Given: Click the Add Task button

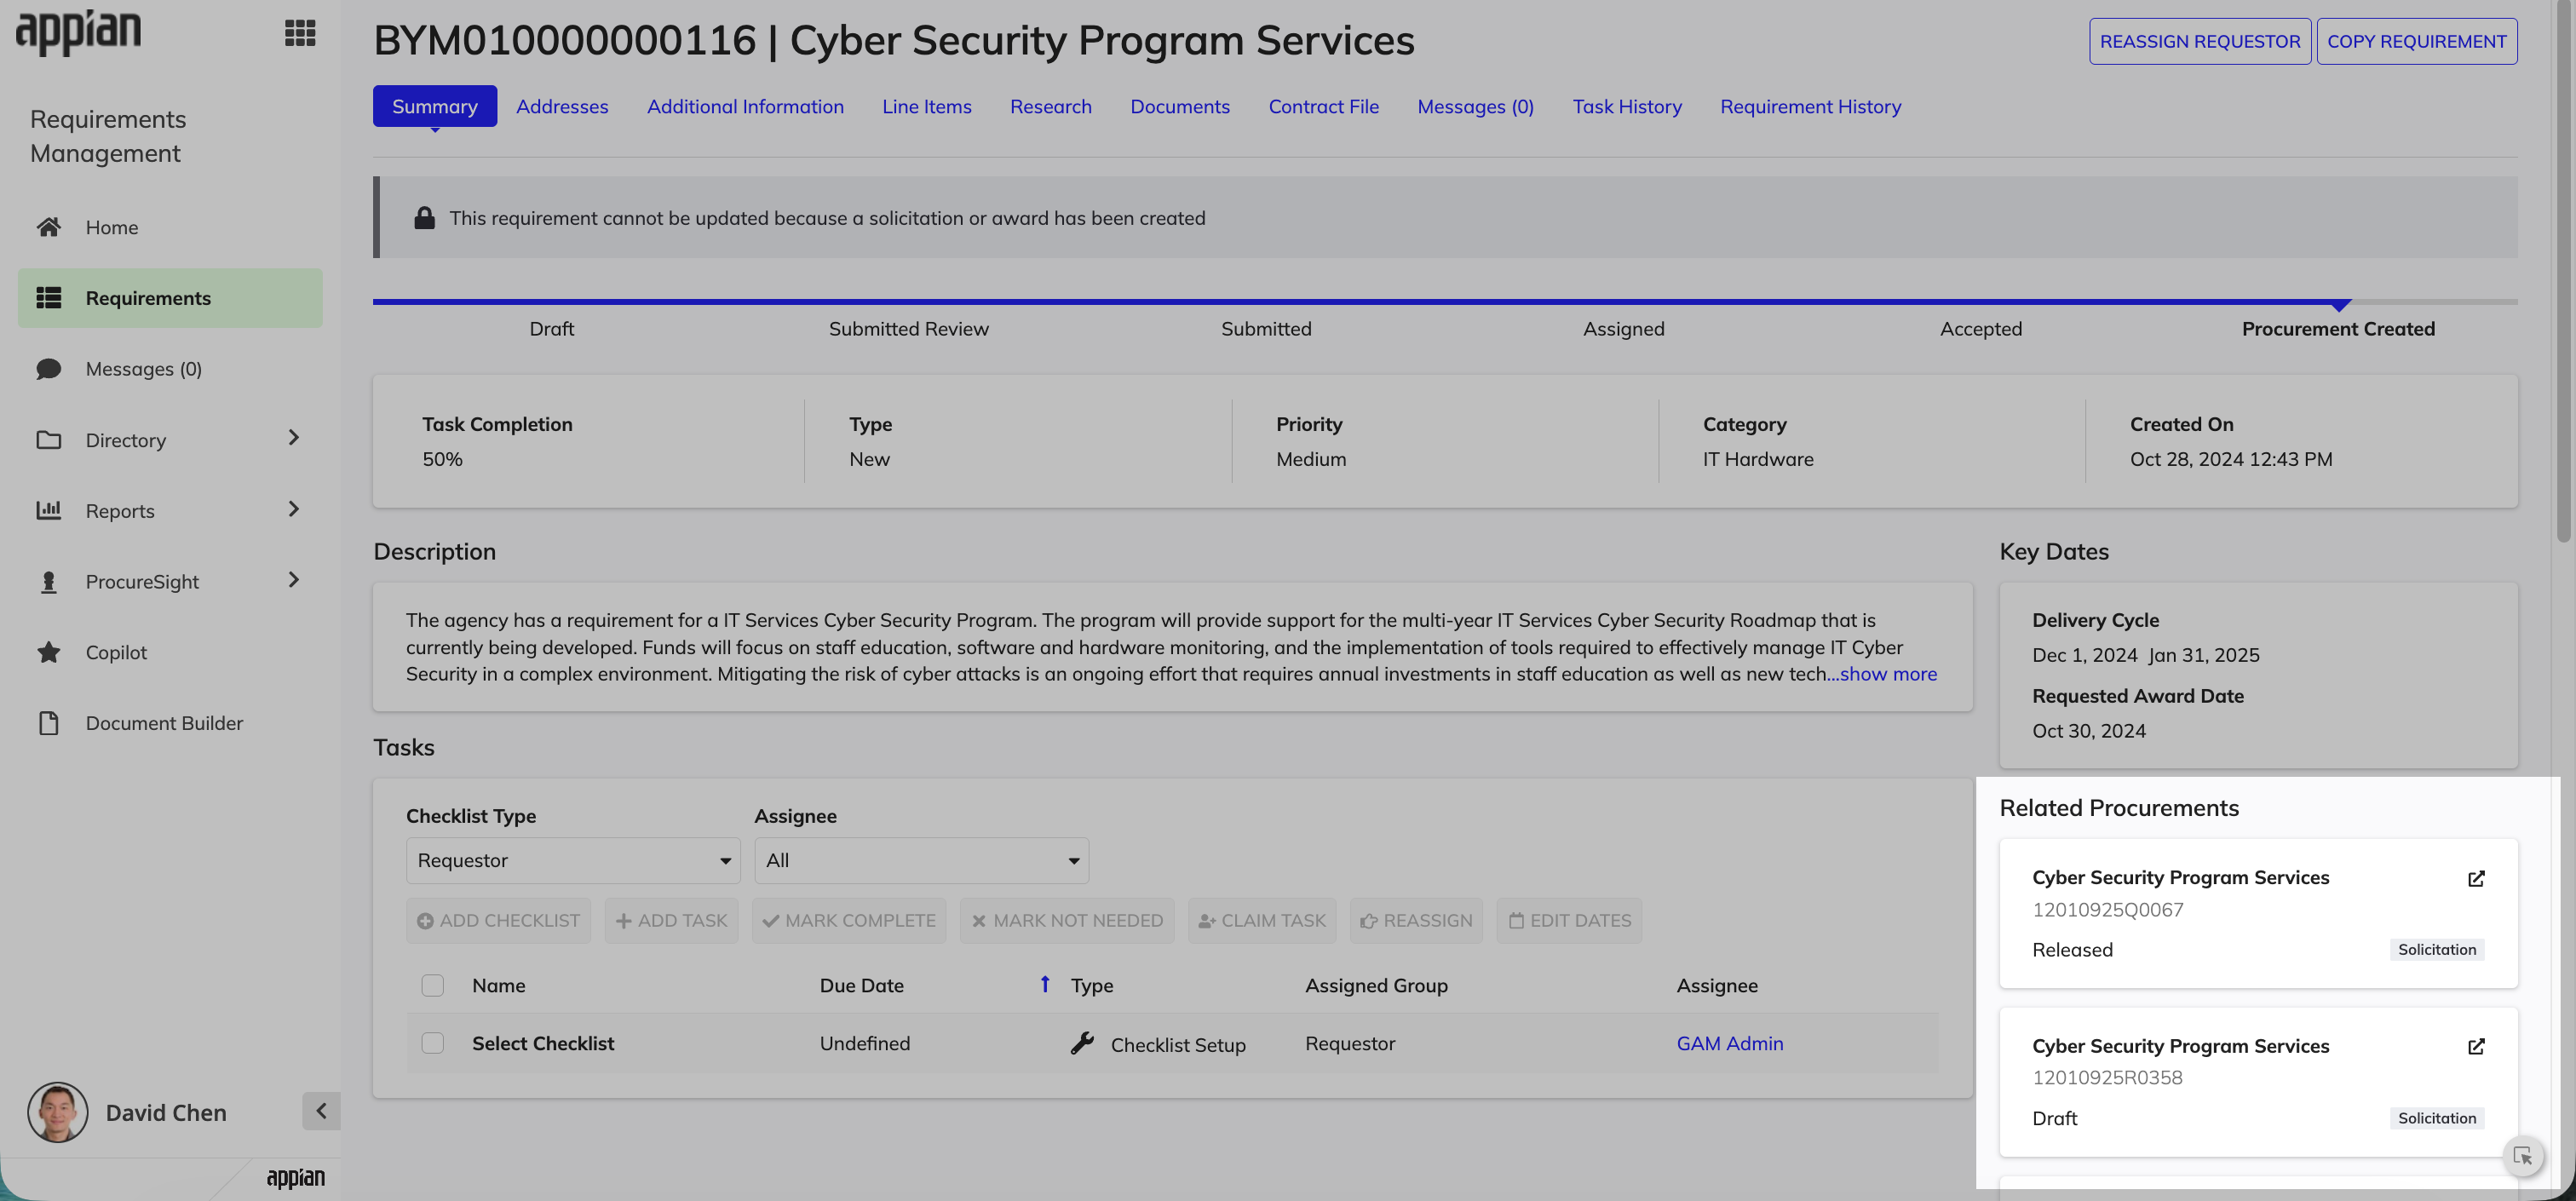Looking at the screenshot, I should coord(671,920).
